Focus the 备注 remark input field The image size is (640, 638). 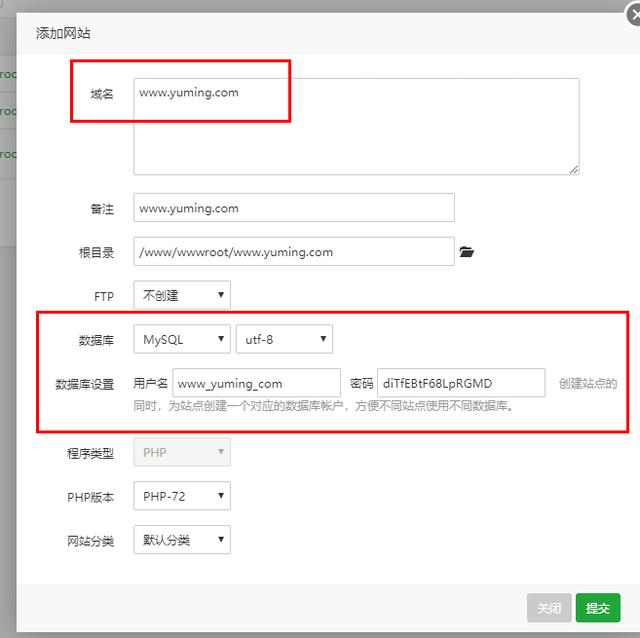(293, 208)
